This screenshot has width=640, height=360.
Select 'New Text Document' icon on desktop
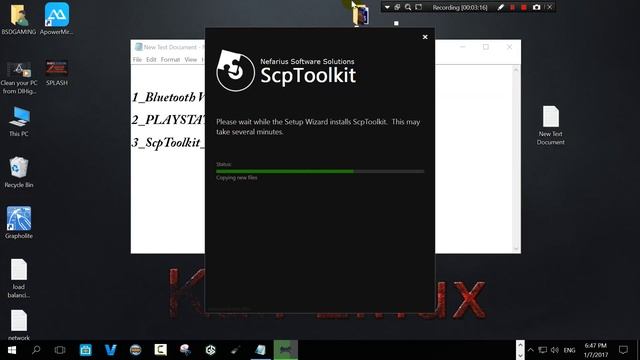[551, 125]
